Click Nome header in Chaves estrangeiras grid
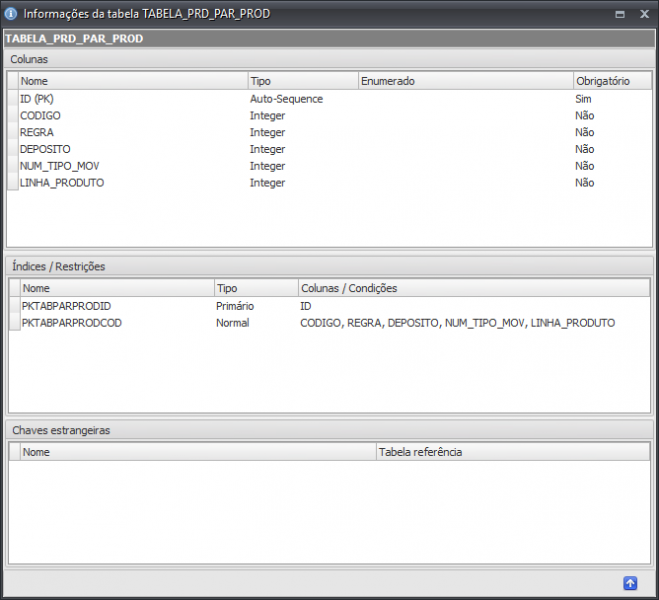659x600 pixels. point(198,452)
